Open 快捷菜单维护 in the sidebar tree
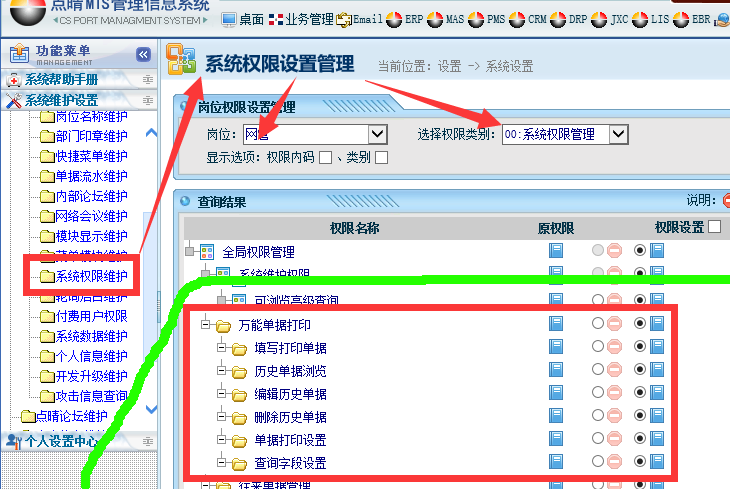Viewport: 730px width, 489px height. (84, 156)
